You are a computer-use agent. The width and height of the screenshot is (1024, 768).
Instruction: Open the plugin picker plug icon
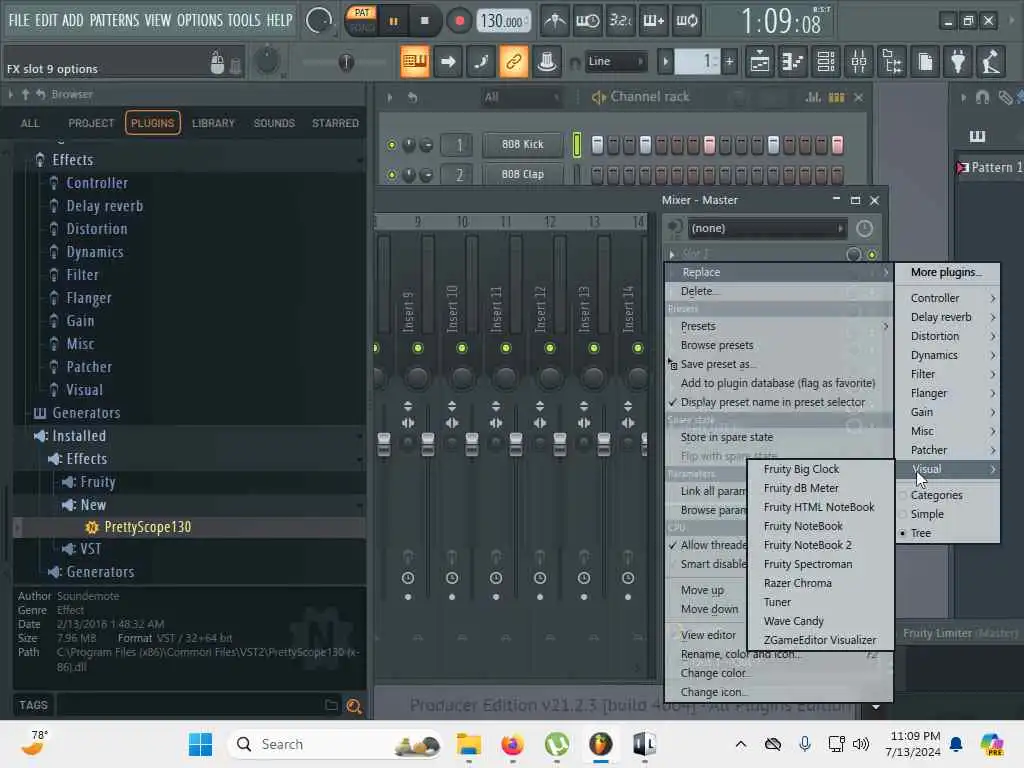[958, 62]
